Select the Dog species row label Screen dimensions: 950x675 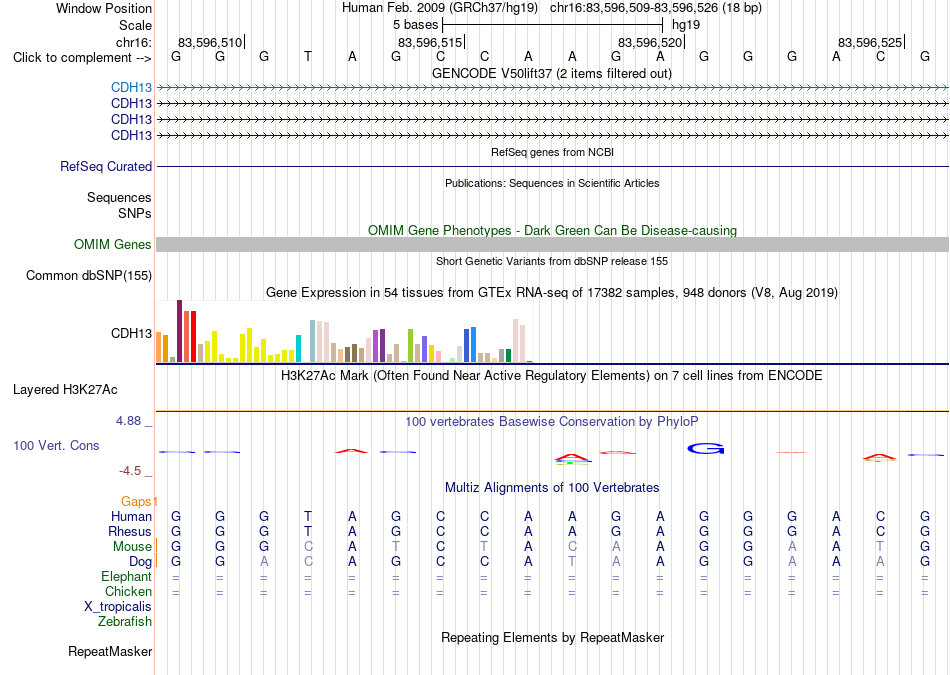(140, 562)
